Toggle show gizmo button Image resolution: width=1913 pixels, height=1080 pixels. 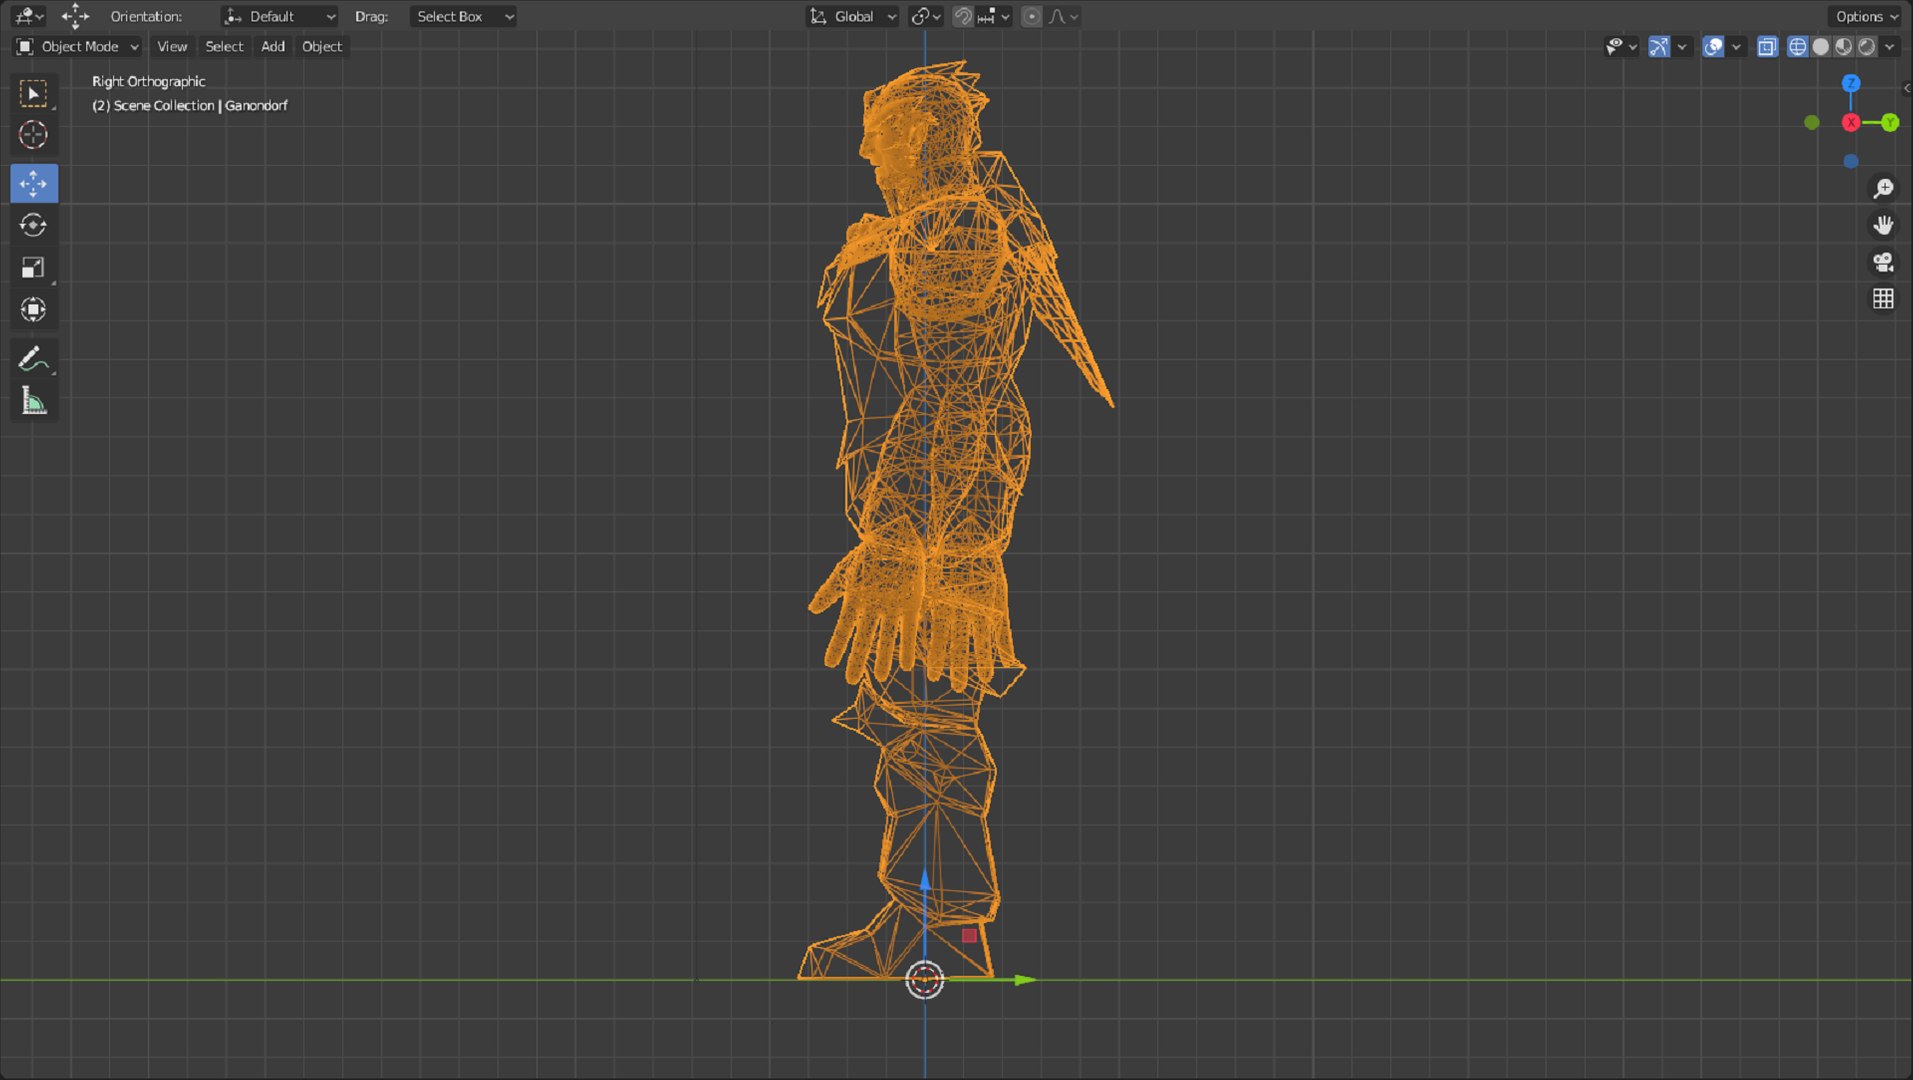click(1659, 46)
